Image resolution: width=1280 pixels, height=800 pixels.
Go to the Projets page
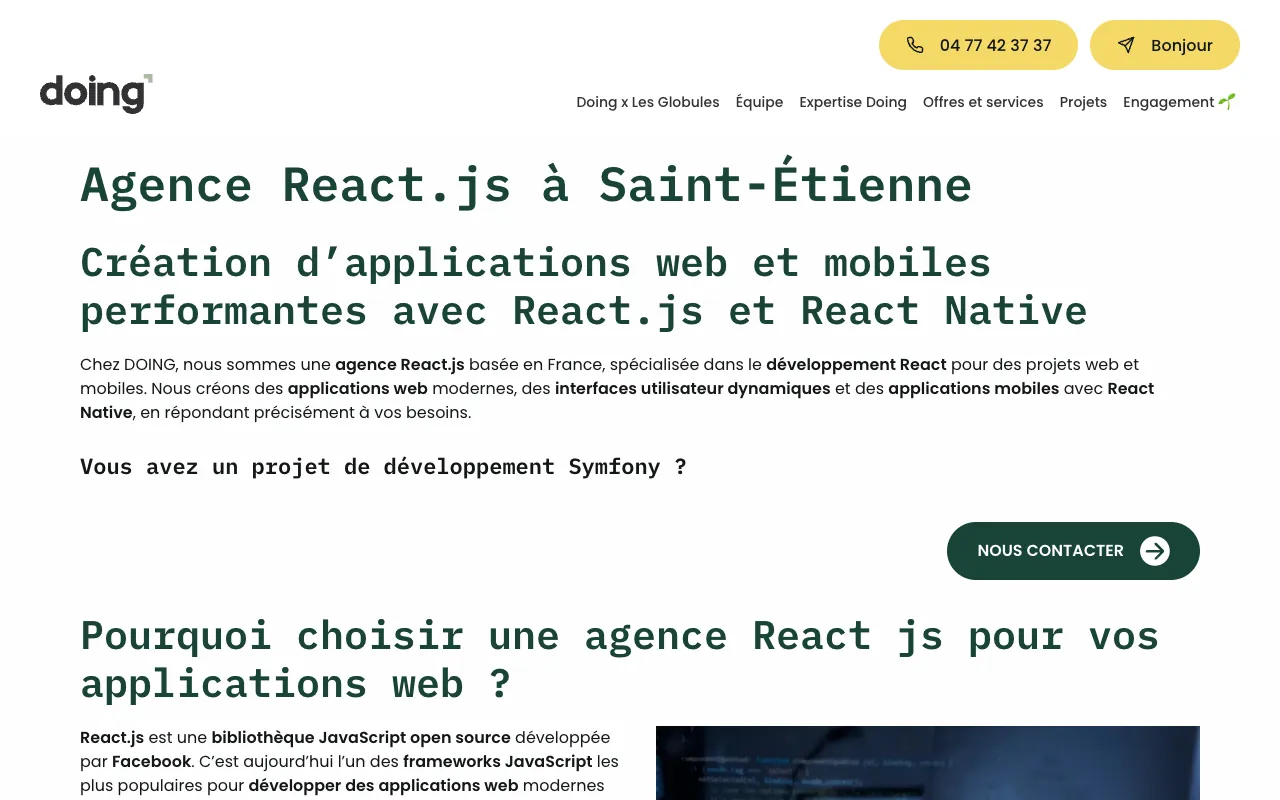(x=1083, y=102)
